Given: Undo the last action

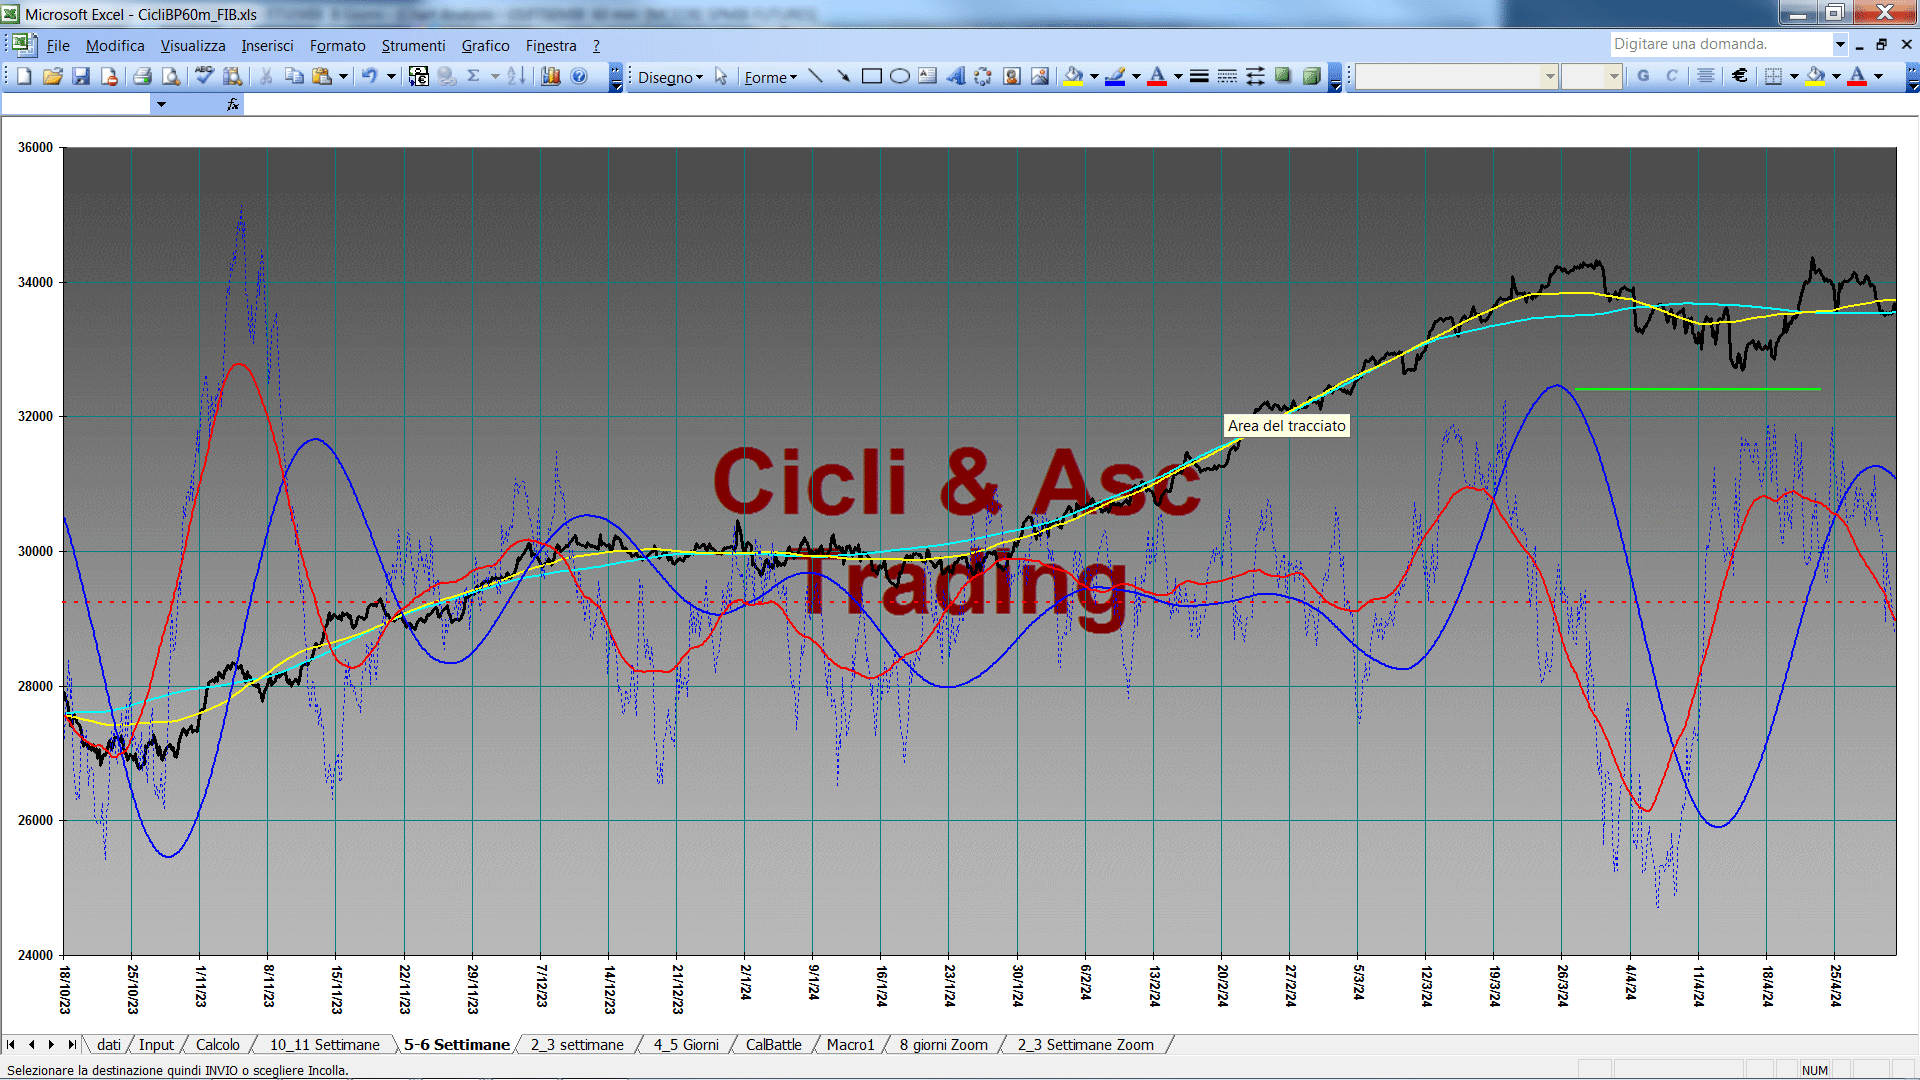Looking at the screenshot, I should point(370,76).
